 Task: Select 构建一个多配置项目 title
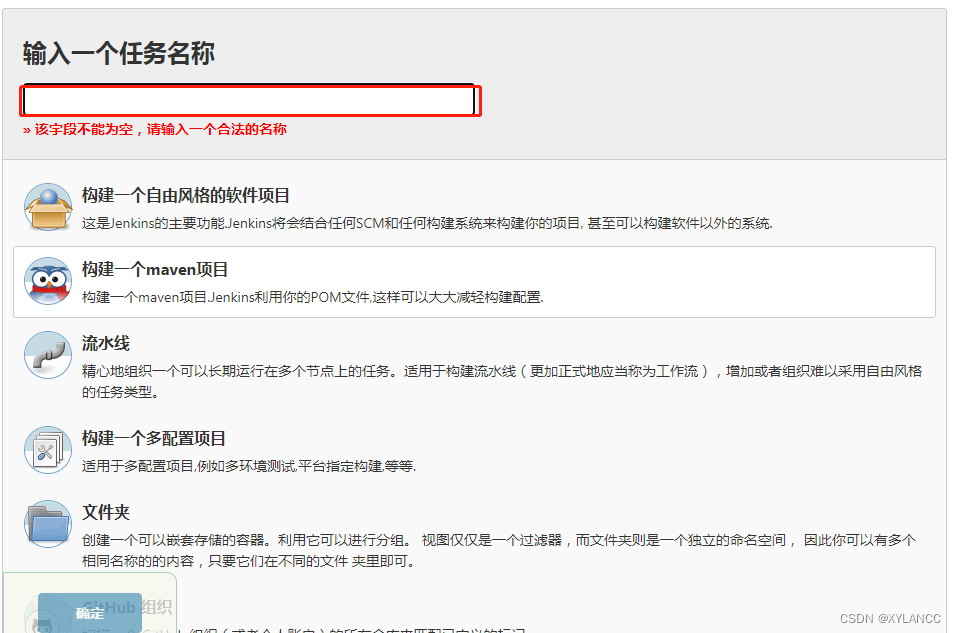click(154, 438)
